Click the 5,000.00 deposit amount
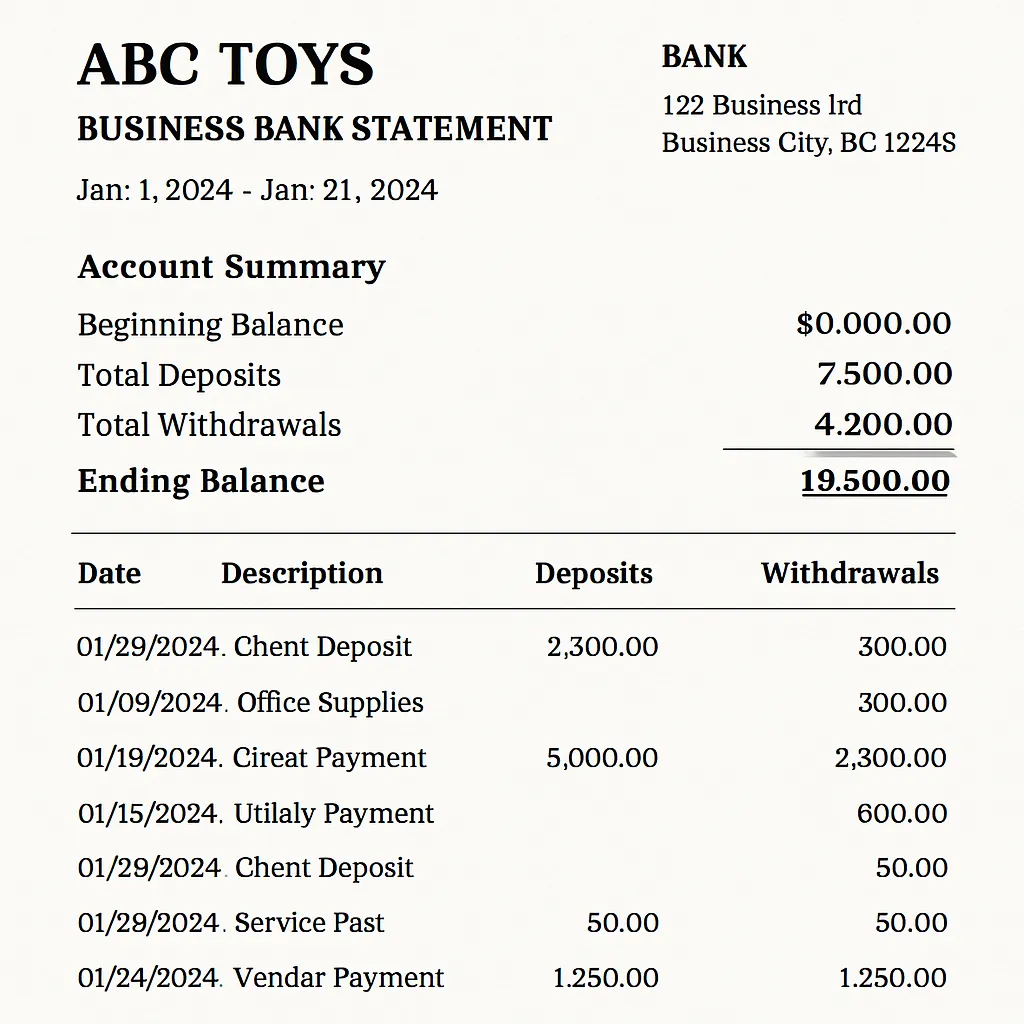 (602, 758)
